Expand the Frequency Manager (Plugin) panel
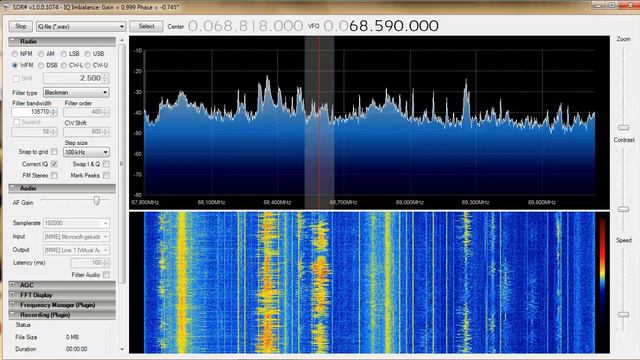Screen dimensions: 640x360 click(x=12, y=304)
